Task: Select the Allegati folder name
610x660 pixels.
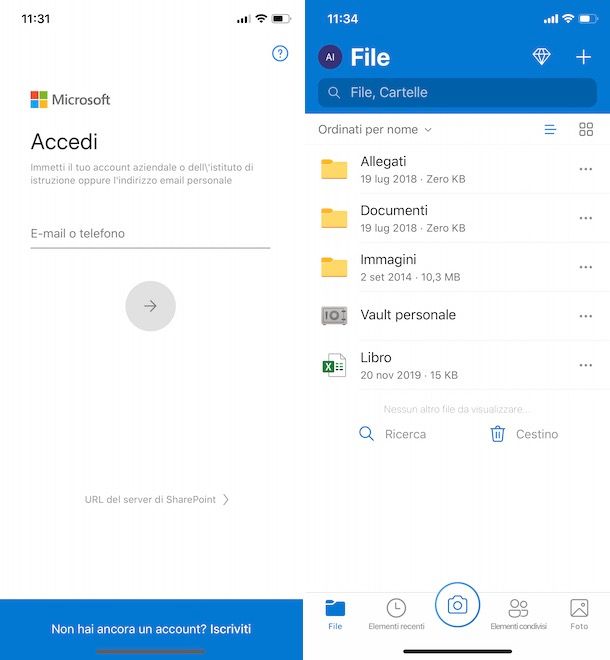Action: tap(383, 161)
